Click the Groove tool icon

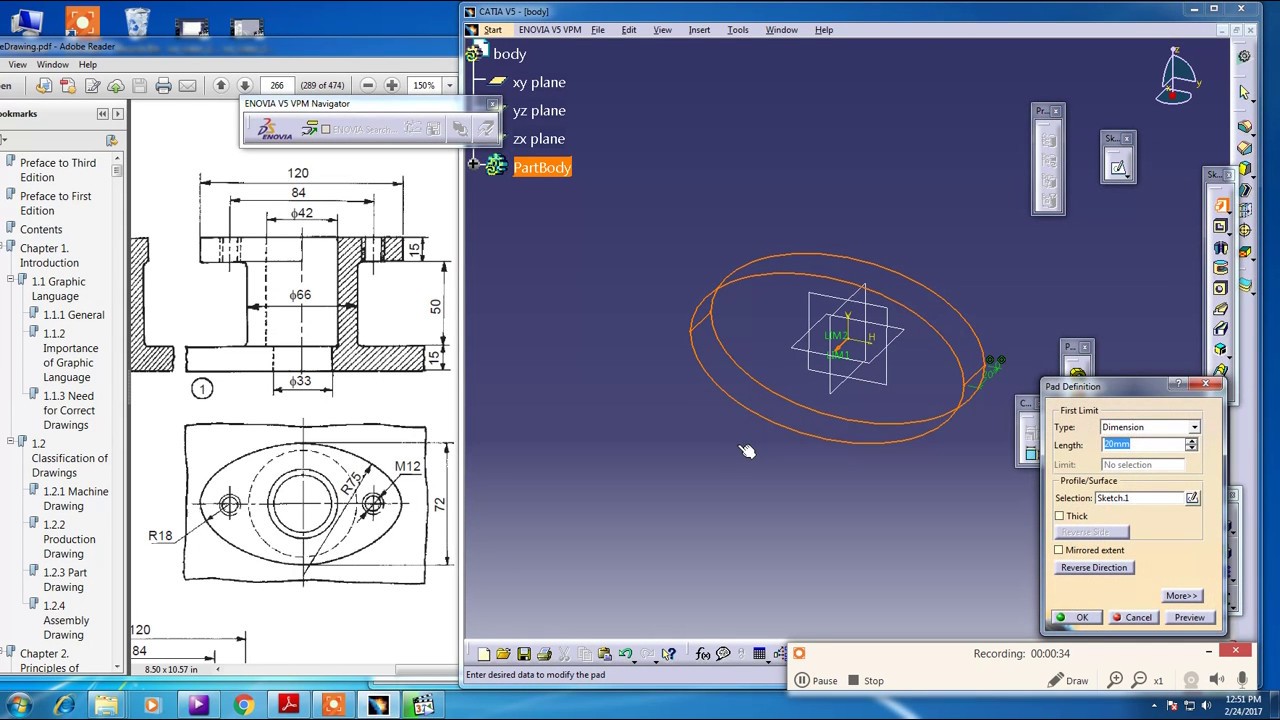click(x=1221, y=268)
